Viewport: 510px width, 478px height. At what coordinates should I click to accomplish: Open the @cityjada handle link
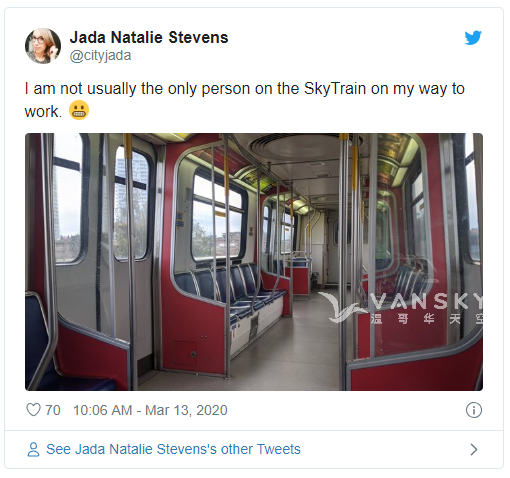coord(100,55)
